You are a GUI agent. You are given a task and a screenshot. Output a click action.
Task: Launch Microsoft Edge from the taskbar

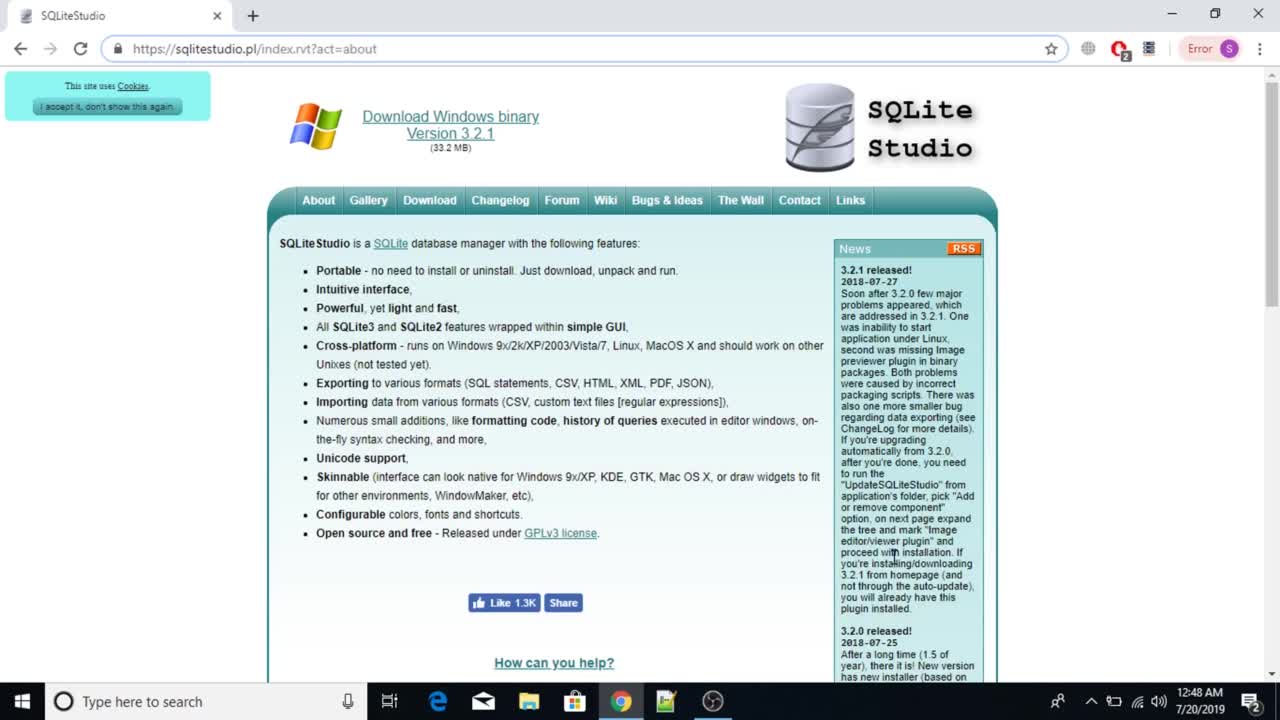pyautogui.click(x=438, y=701)
